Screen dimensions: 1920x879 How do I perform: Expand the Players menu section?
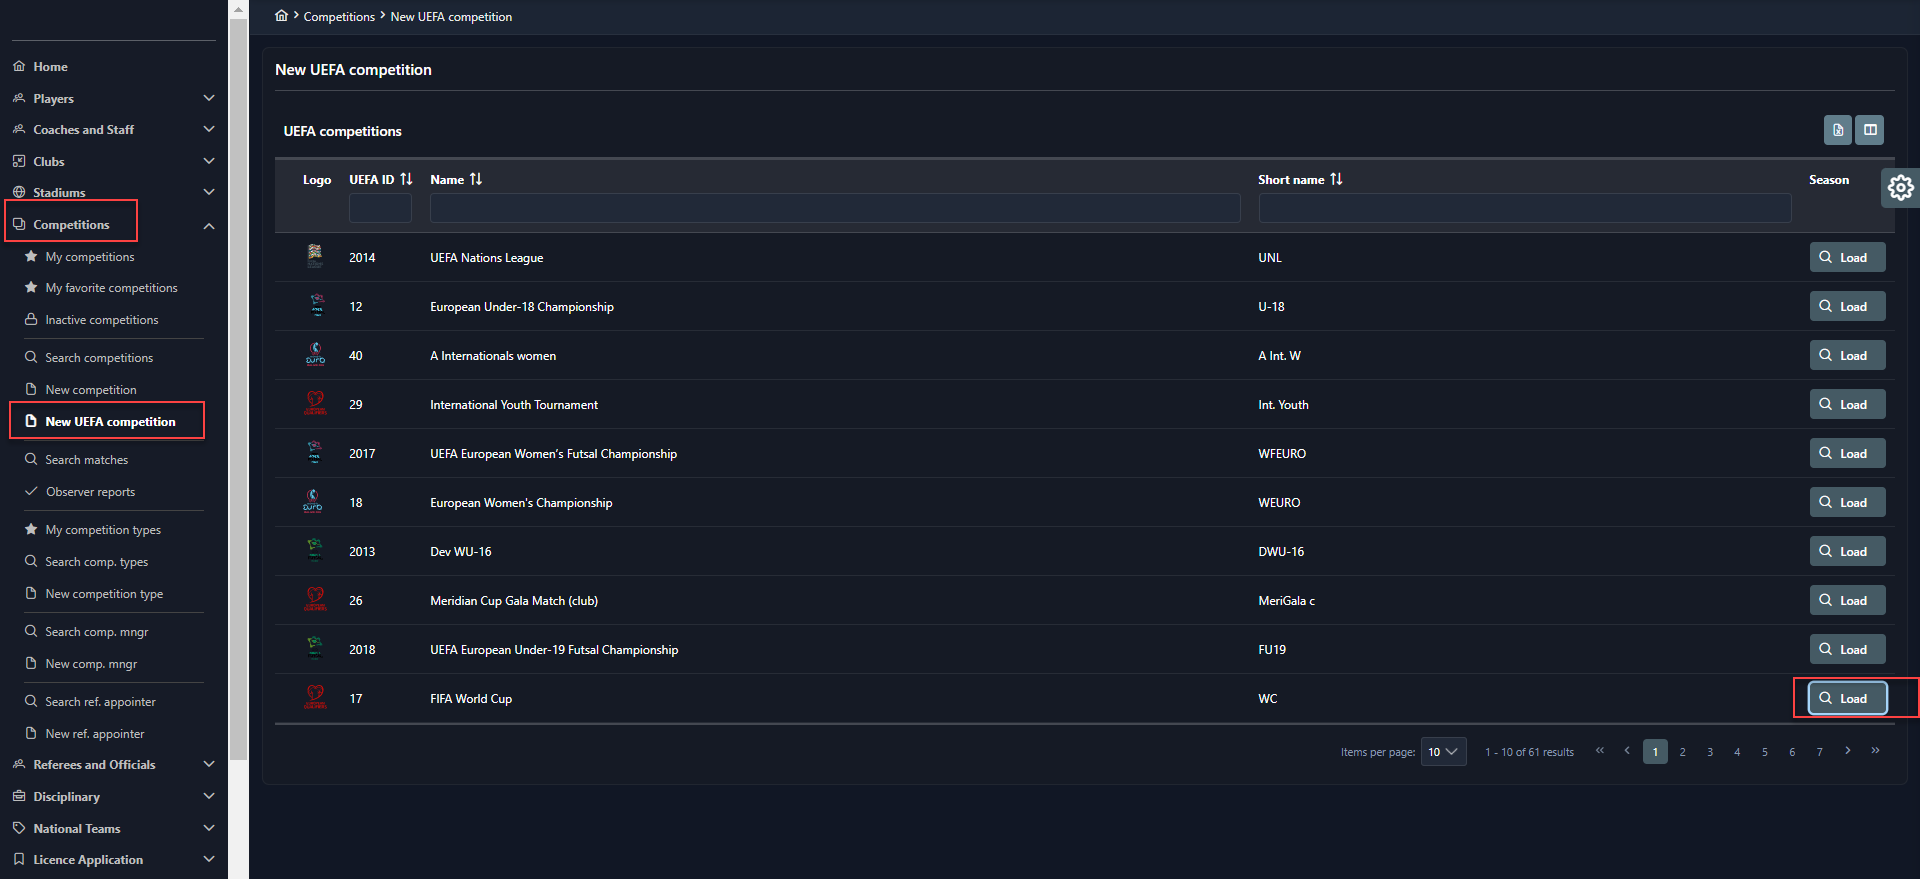tap(208, 98)
